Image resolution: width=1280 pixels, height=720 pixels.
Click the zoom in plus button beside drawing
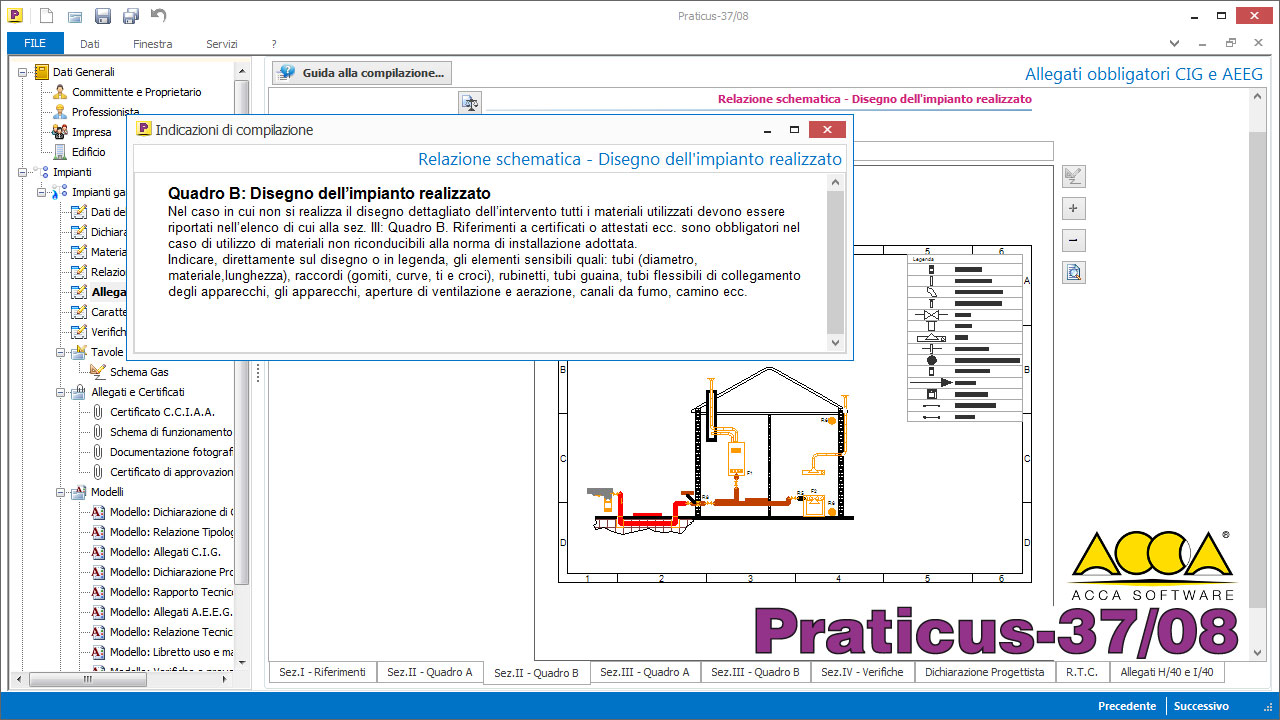(1073, 209)
